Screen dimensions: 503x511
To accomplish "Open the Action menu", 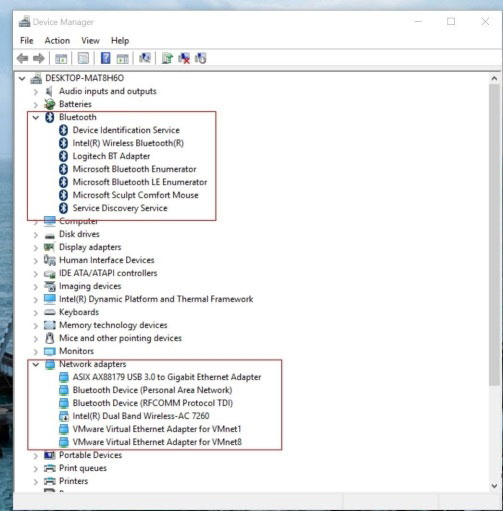I will [x=57, y=41].
